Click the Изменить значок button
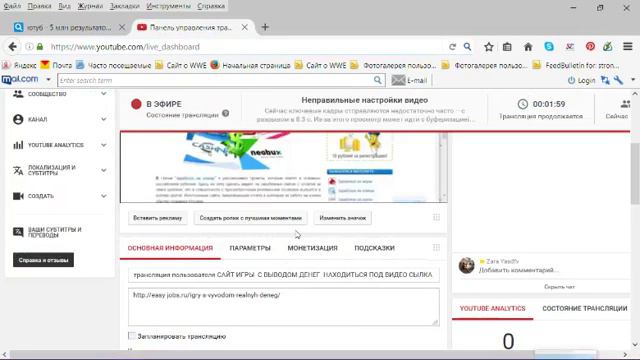This screenshot has height=360, width=640. pyautogui.click(x=342, y=218)
